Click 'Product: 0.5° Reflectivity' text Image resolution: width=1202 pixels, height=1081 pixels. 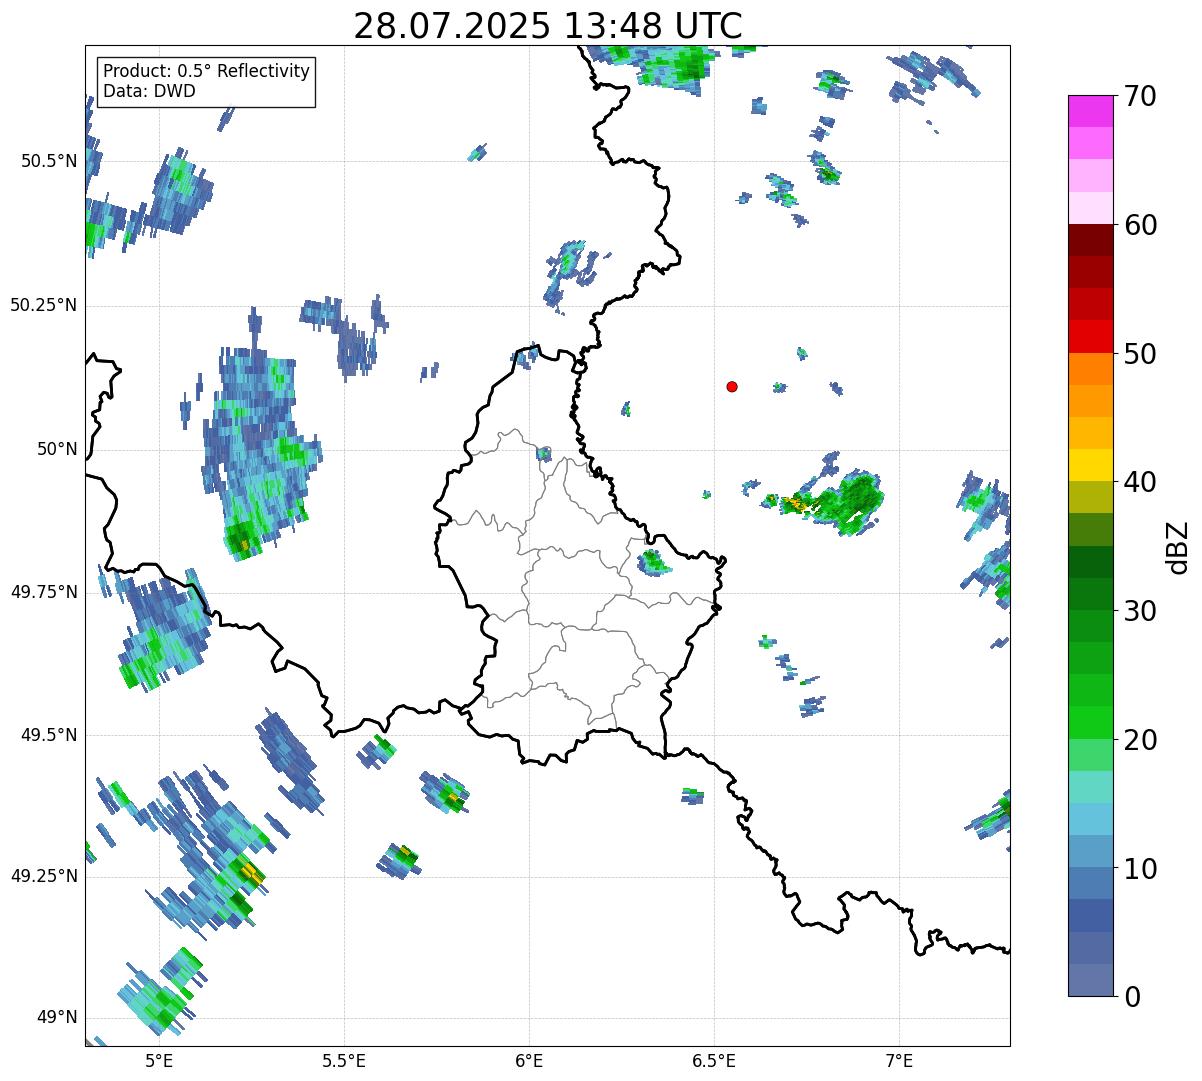click(x=207, y=72)
